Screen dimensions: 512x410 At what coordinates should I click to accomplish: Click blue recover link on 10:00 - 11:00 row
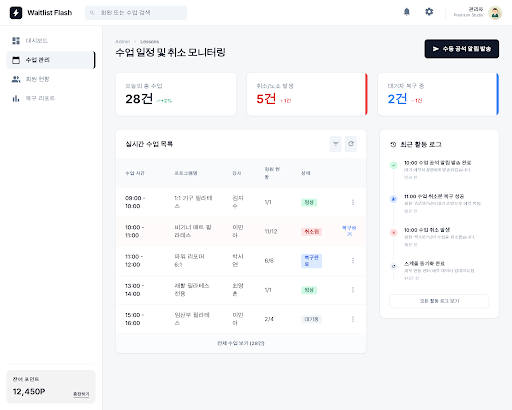coord(349,231)
